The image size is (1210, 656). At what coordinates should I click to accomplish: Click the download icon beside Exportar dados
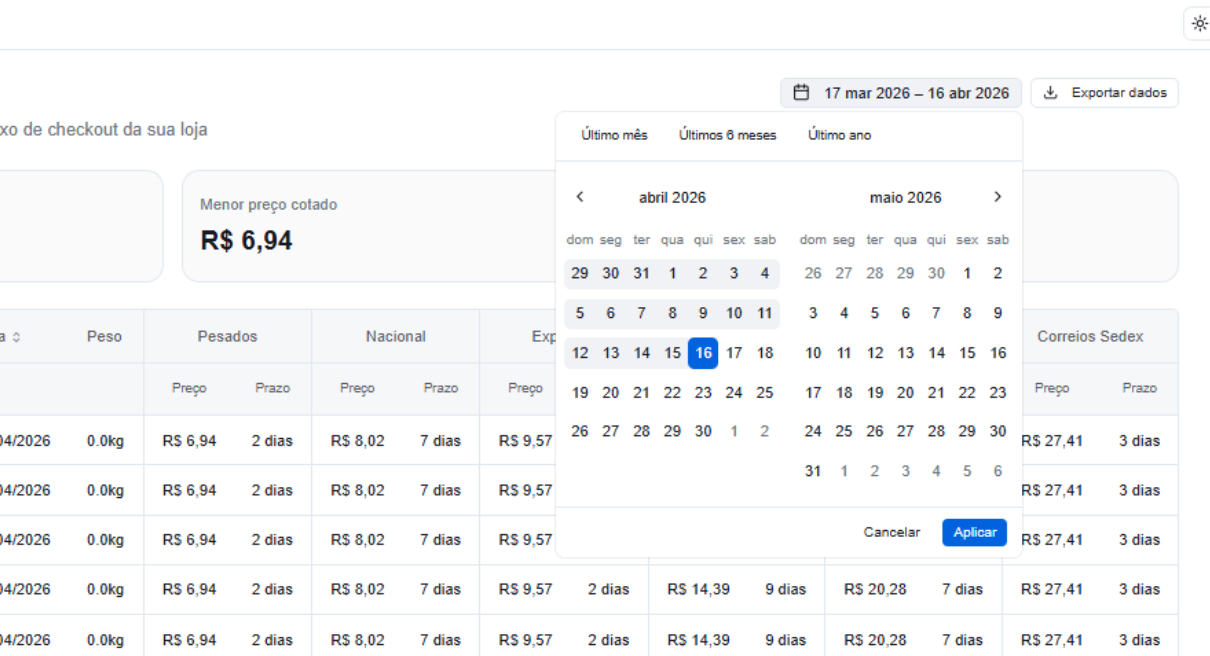pos(1050,93)
